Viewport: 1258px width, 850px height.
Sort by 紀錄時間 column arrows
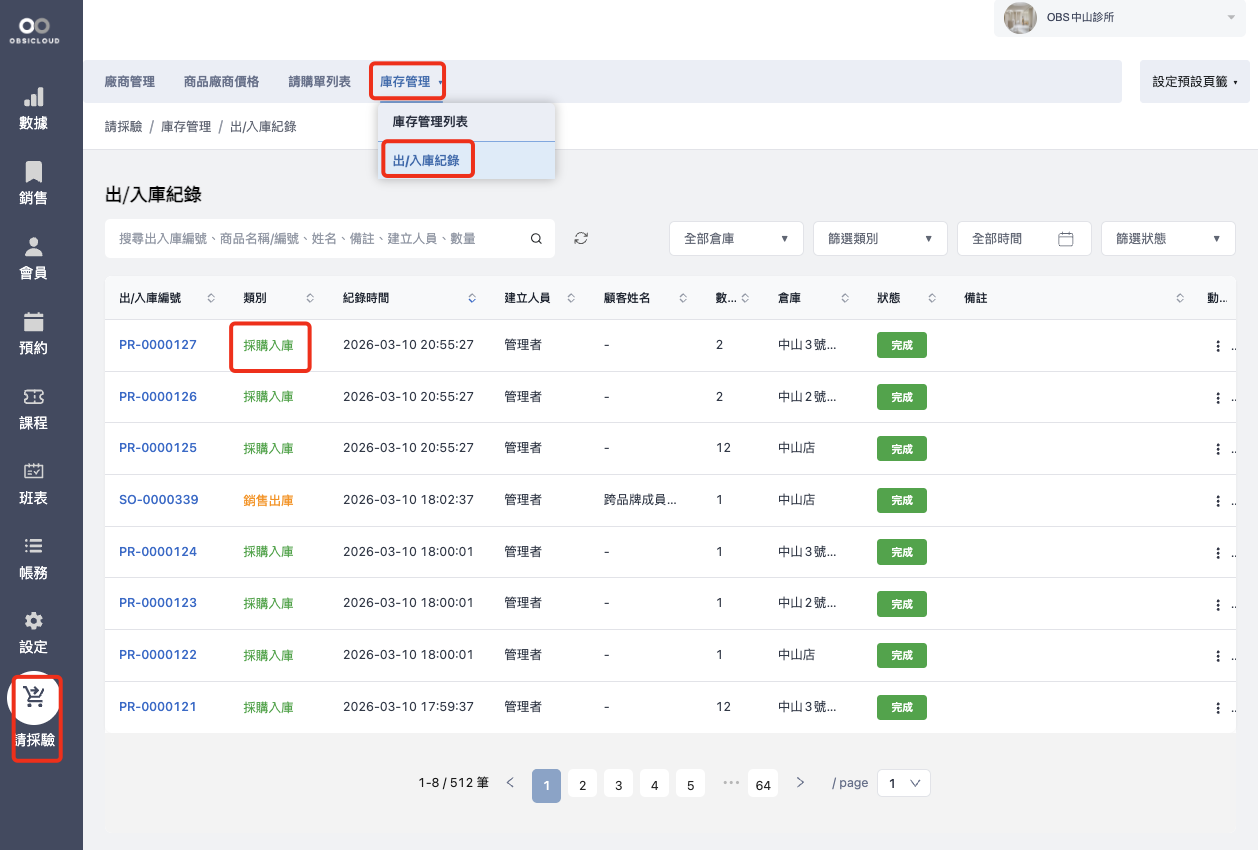[x=472, y=298]
